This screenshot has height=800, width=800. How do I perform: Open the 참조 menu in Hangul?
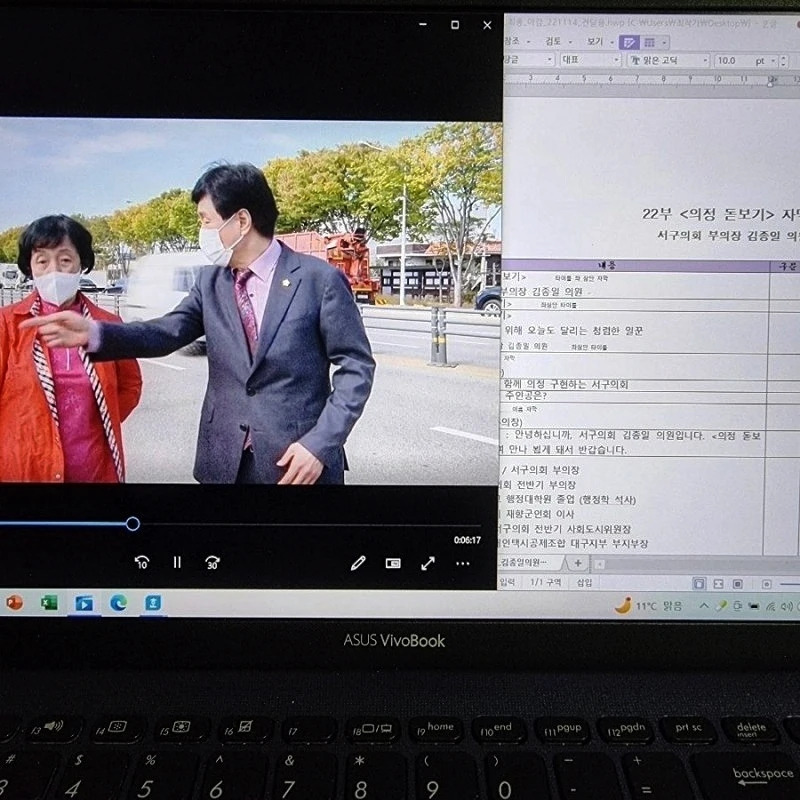pos(512,41)
